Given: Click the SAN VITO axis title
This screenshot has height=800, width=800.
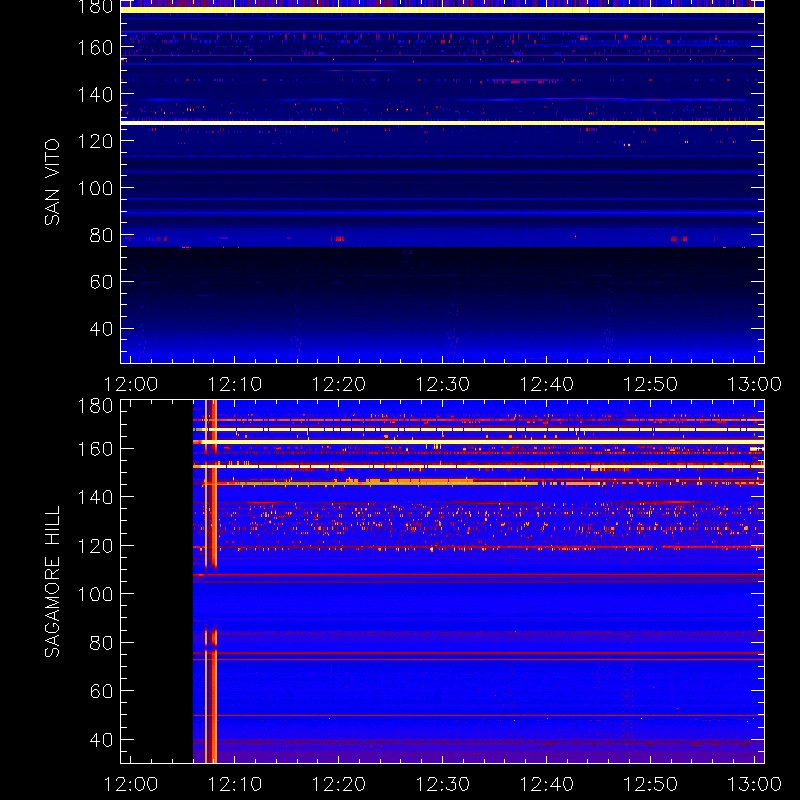Looking at the screenshot, I should point(52,182).
